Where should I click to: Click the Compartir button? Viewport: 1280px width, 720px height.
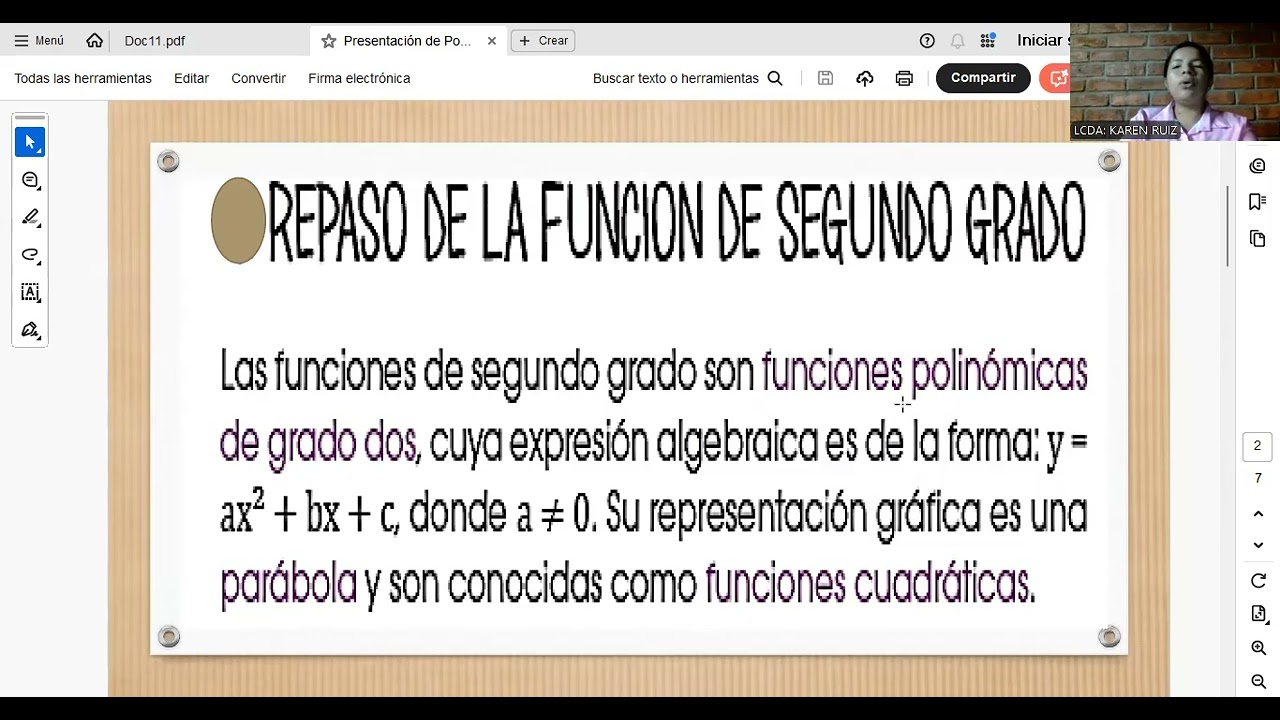983,78
